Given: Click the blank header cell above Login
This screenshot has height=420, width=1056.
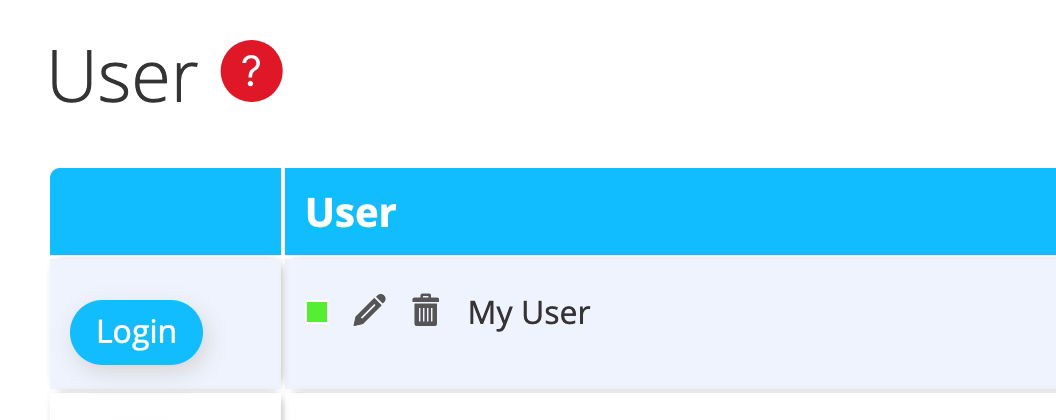Looking at the screenshot, I should click(165, 212).
